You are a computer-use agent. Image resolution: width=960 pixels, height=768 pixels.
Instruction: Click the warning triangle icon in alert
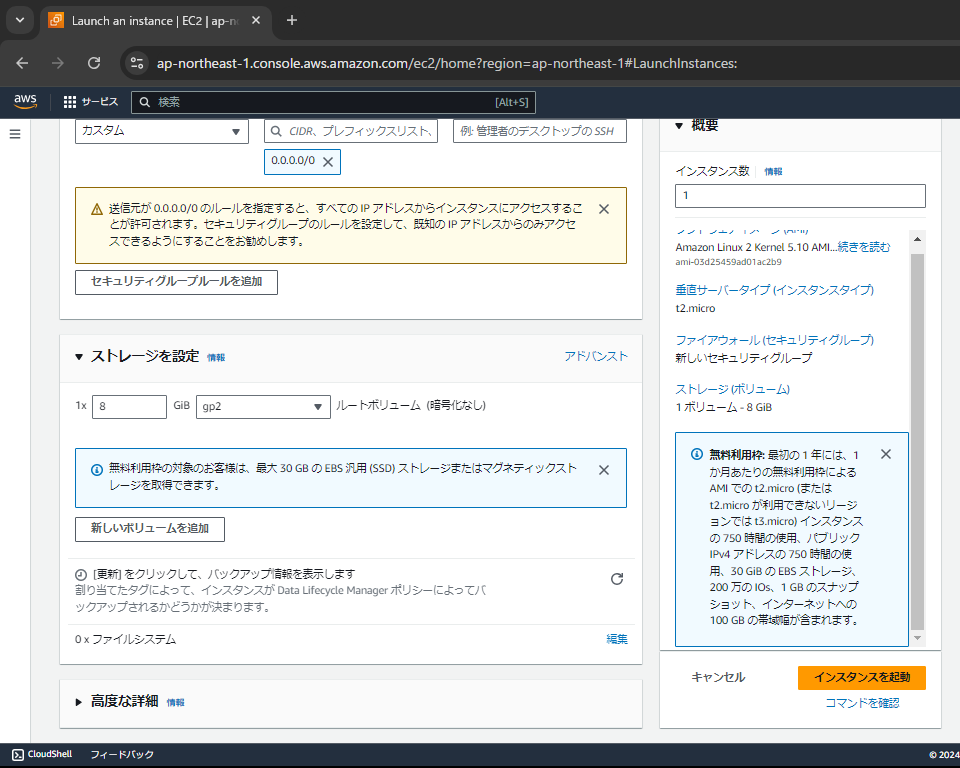(x=97, y=209)
